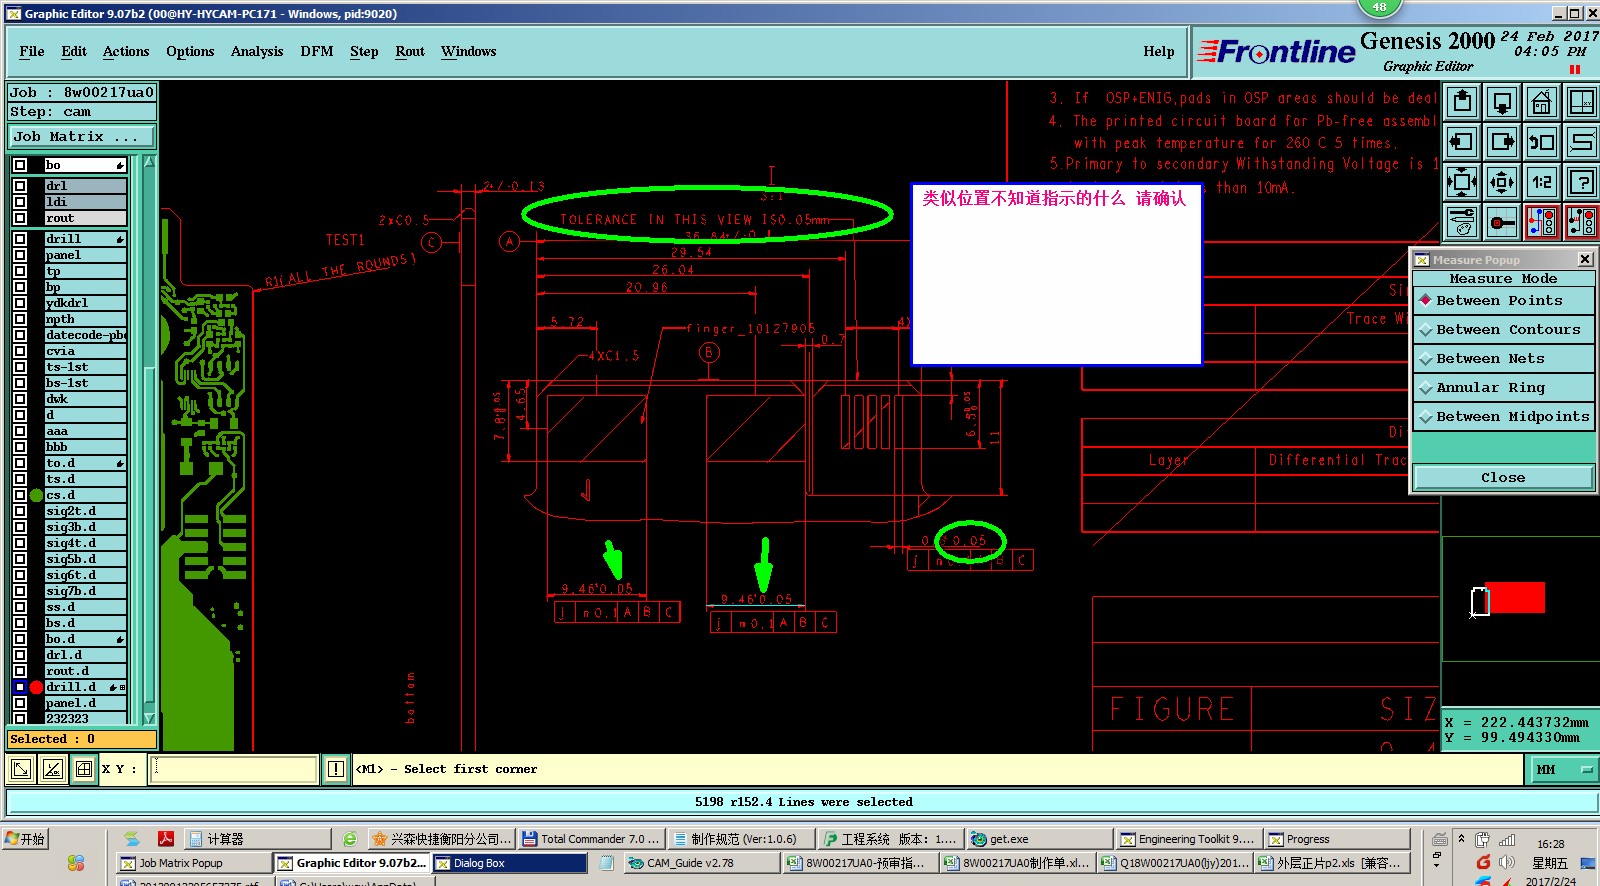The image size is (1600, 886).
Task: Click the layer list vertical scrollbar
Action: (x=149, y=440)
